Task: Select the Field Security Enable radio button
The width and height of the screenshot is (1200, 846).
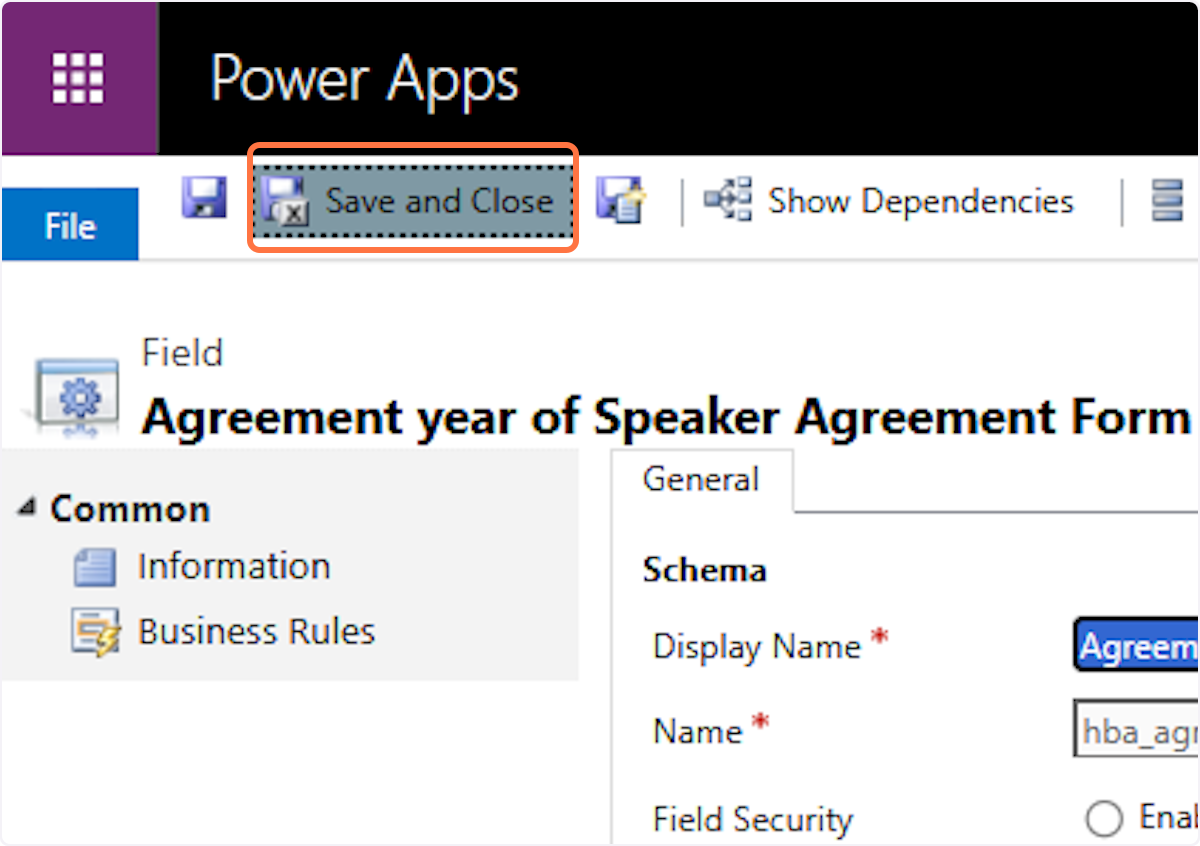Action: [1104, 819]
